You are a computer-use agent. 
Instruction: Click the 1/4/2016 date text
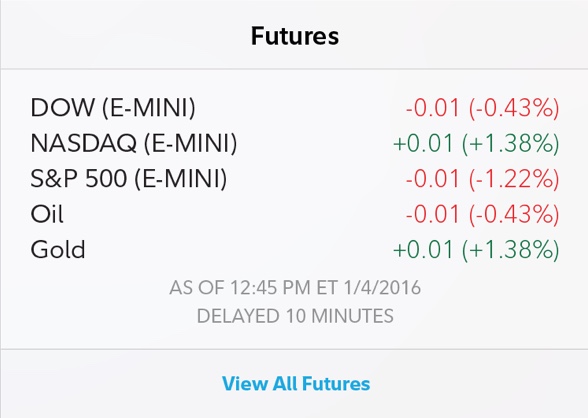(382, 288)
